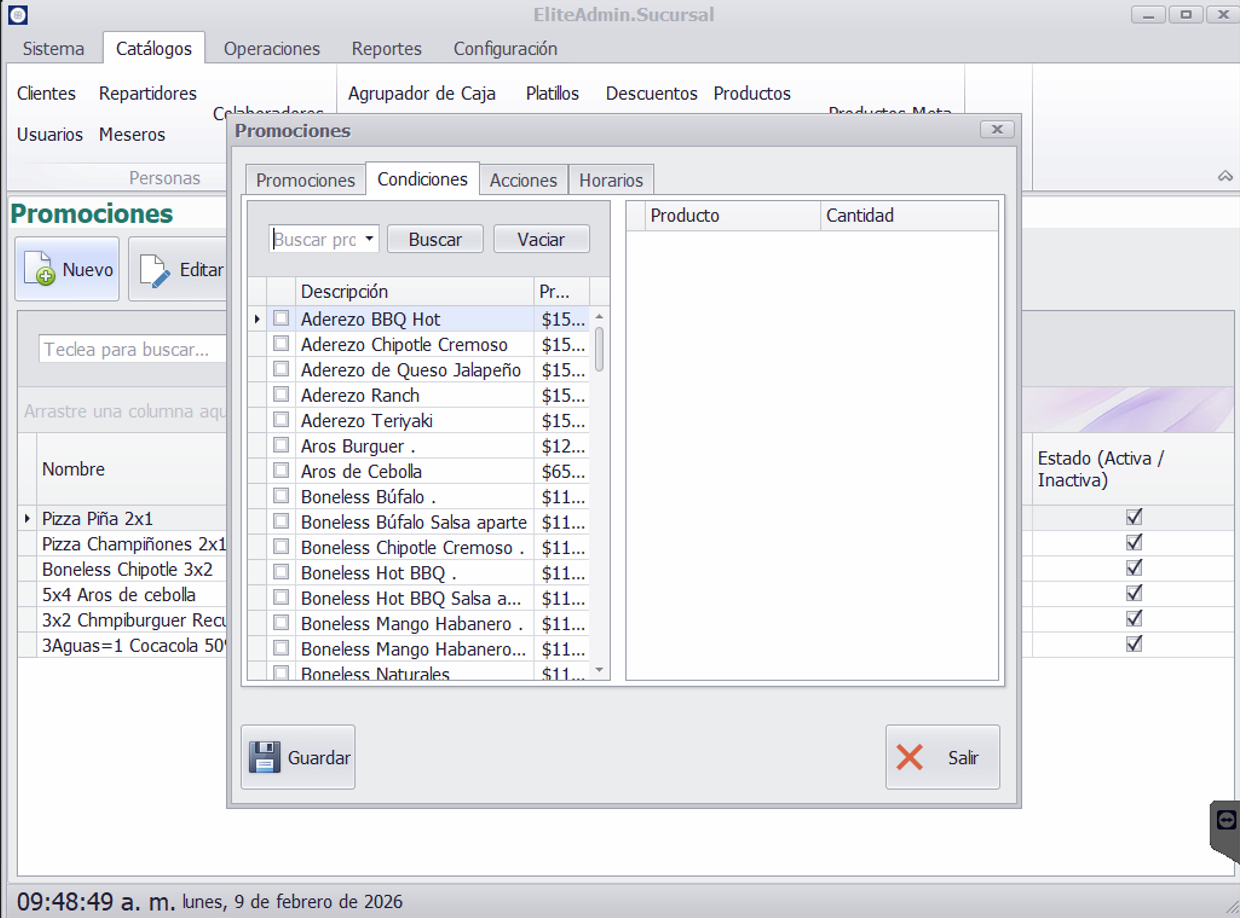Image resolution: width=1240 pixels, height=918 pixels.
Task: Open the Horarios tab
Action: point(611,180)
